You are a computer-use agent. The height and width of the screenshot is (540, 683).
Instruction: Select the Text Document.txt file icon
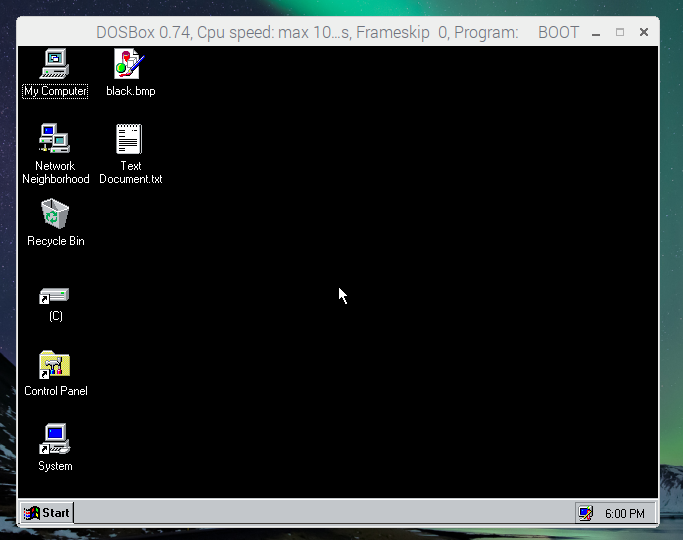129,139
